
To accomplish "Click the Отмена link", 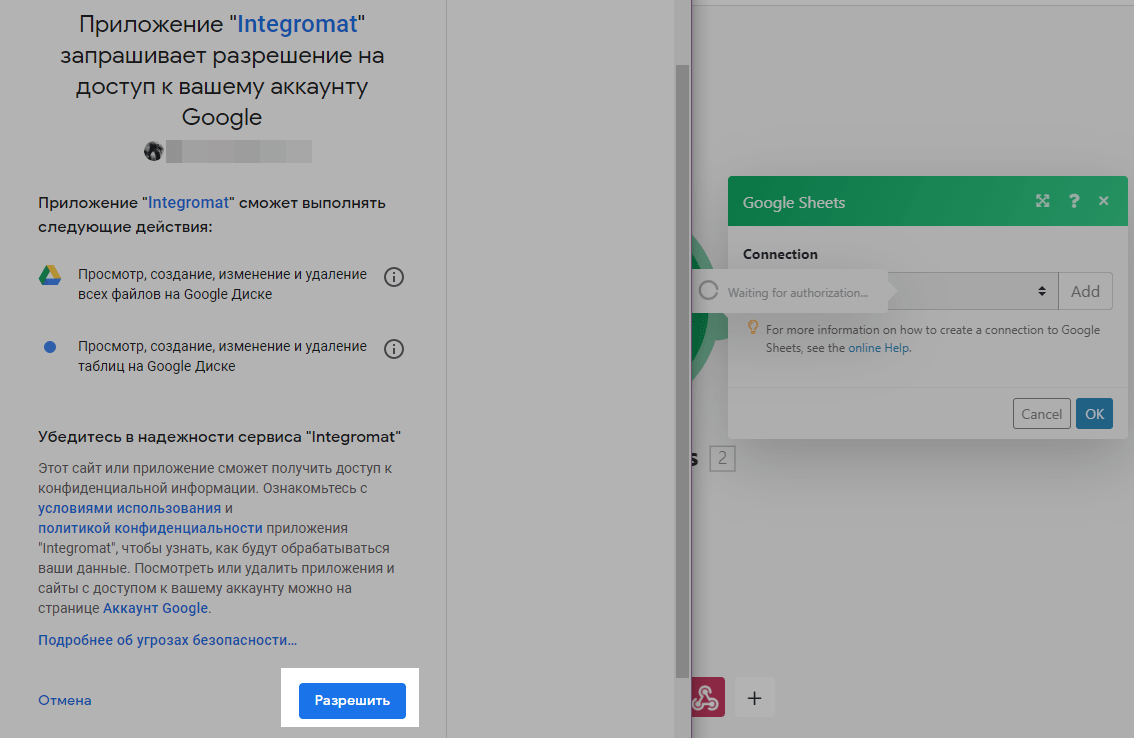I will [64, 700].
